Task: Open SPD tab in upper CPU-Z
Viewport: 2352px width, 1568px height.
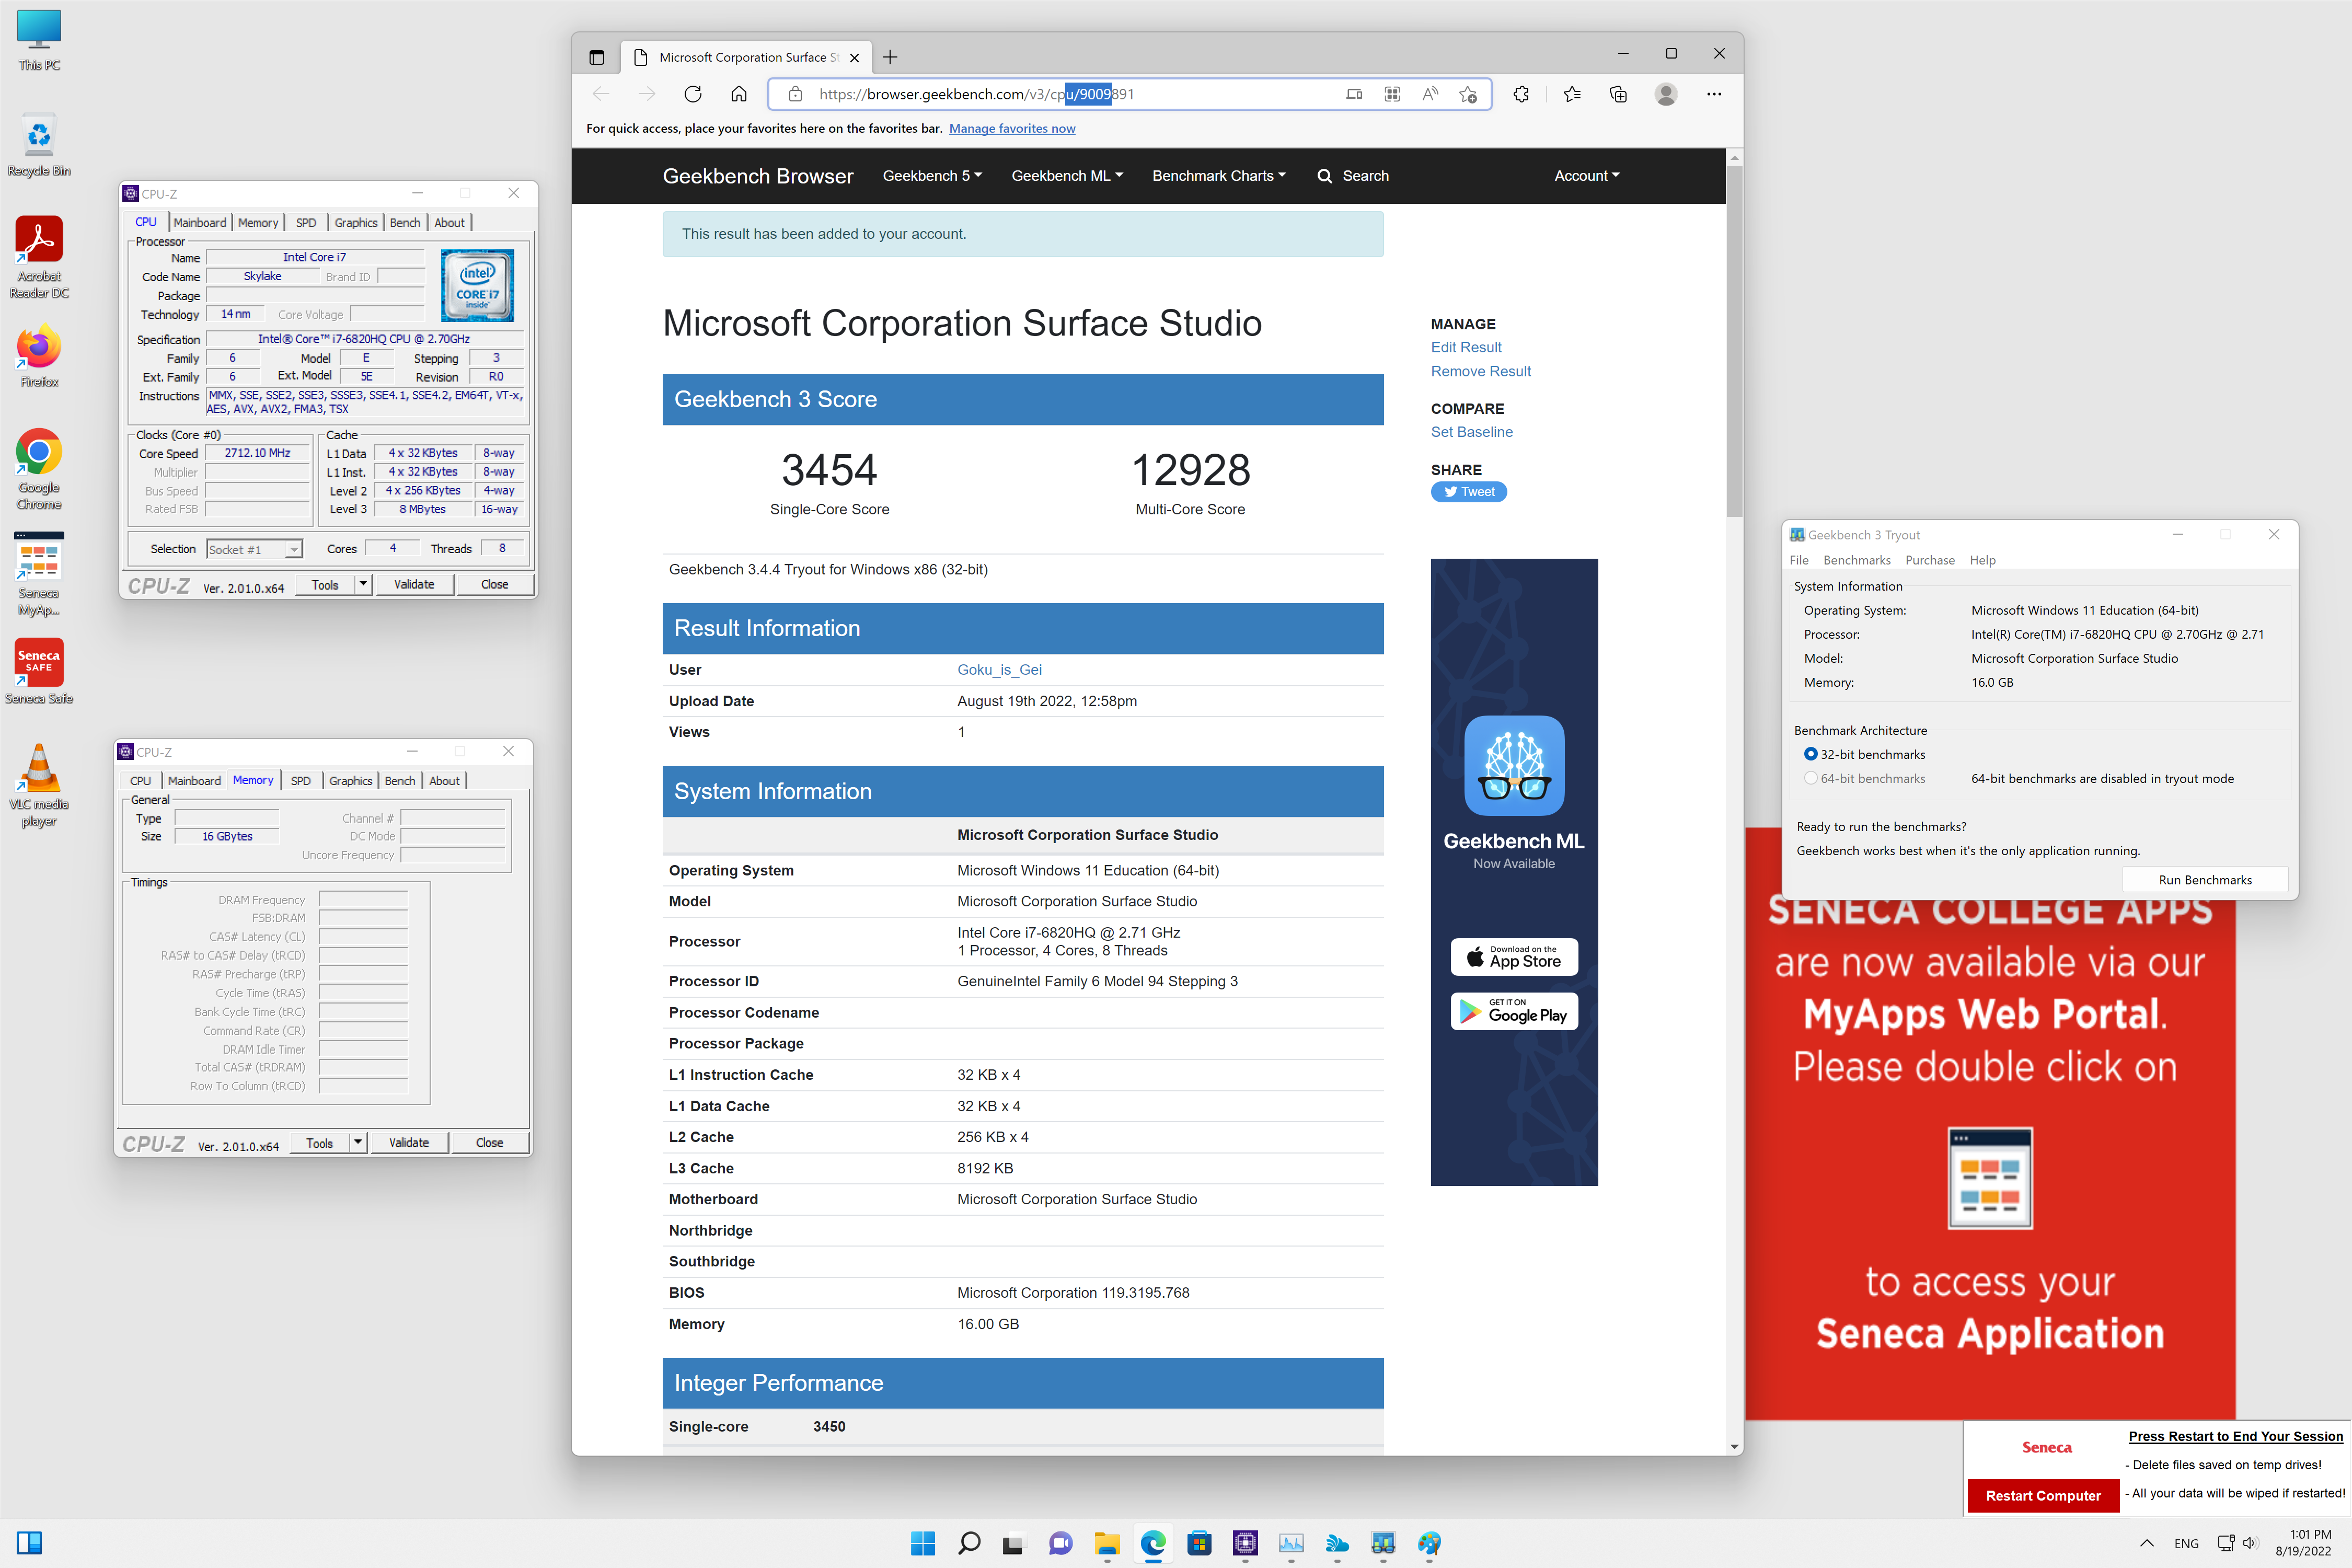Action: click(x=306, y=222)
